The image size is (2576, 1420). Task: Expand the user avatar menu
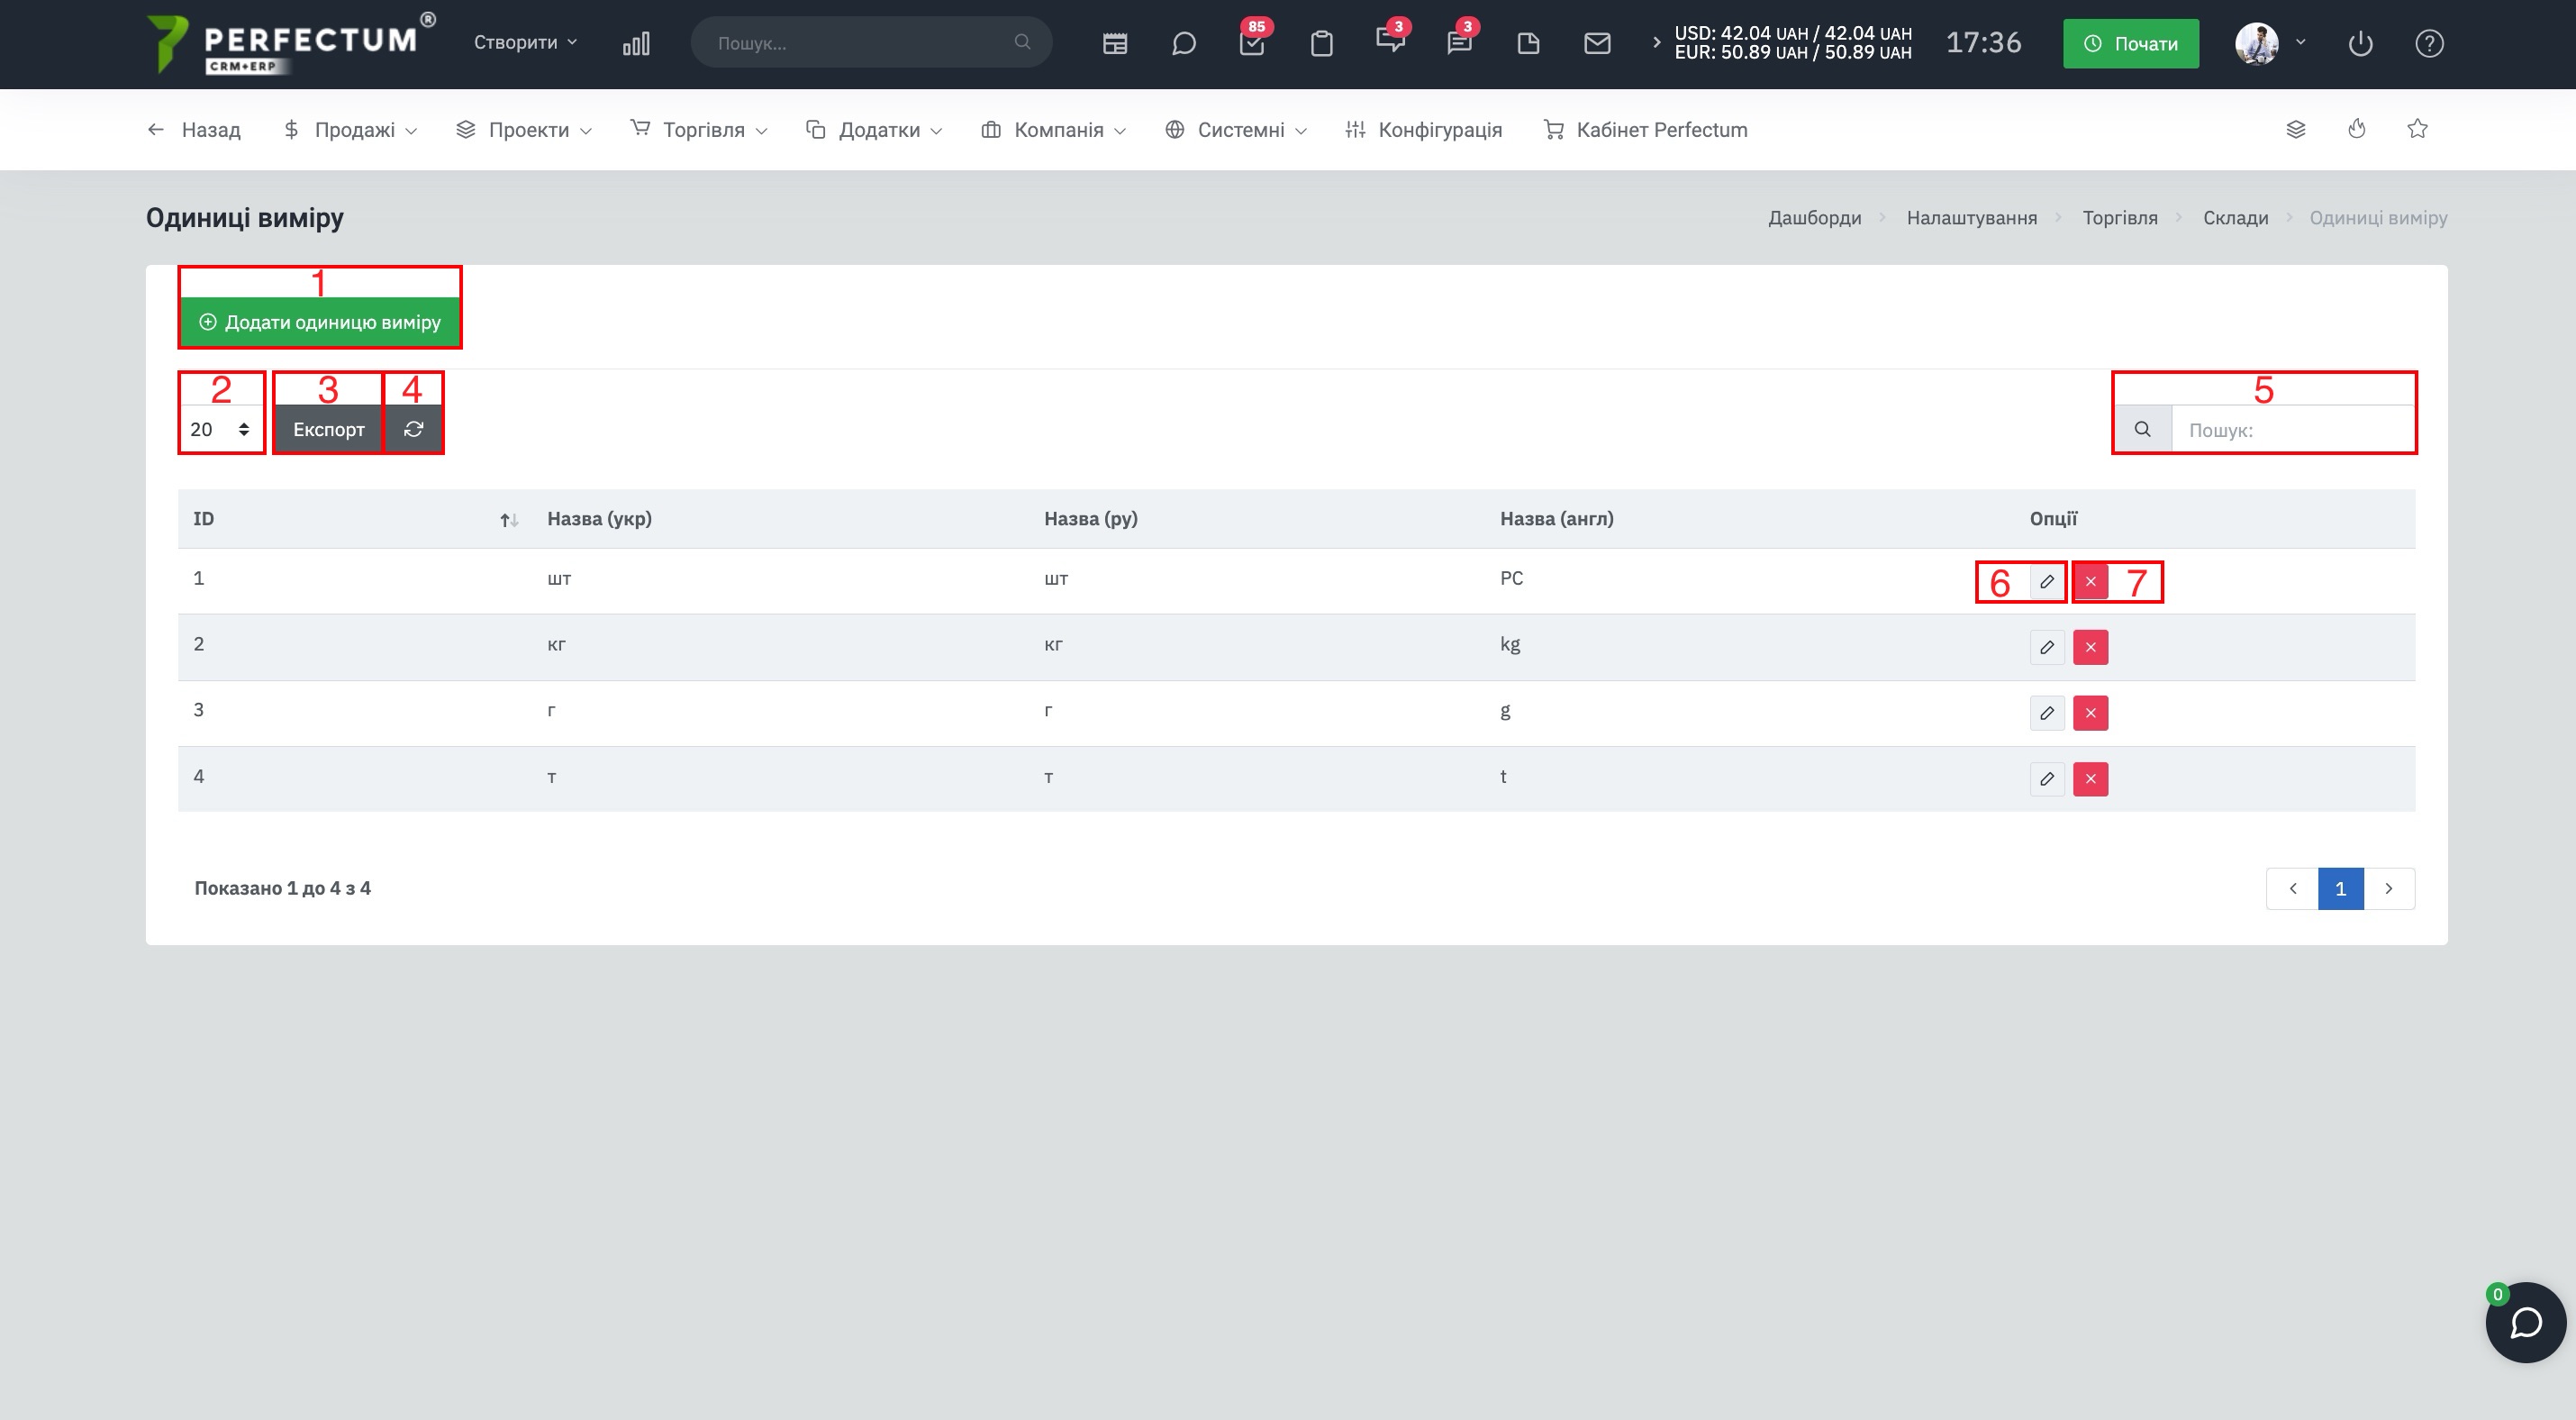(2270, 43)
